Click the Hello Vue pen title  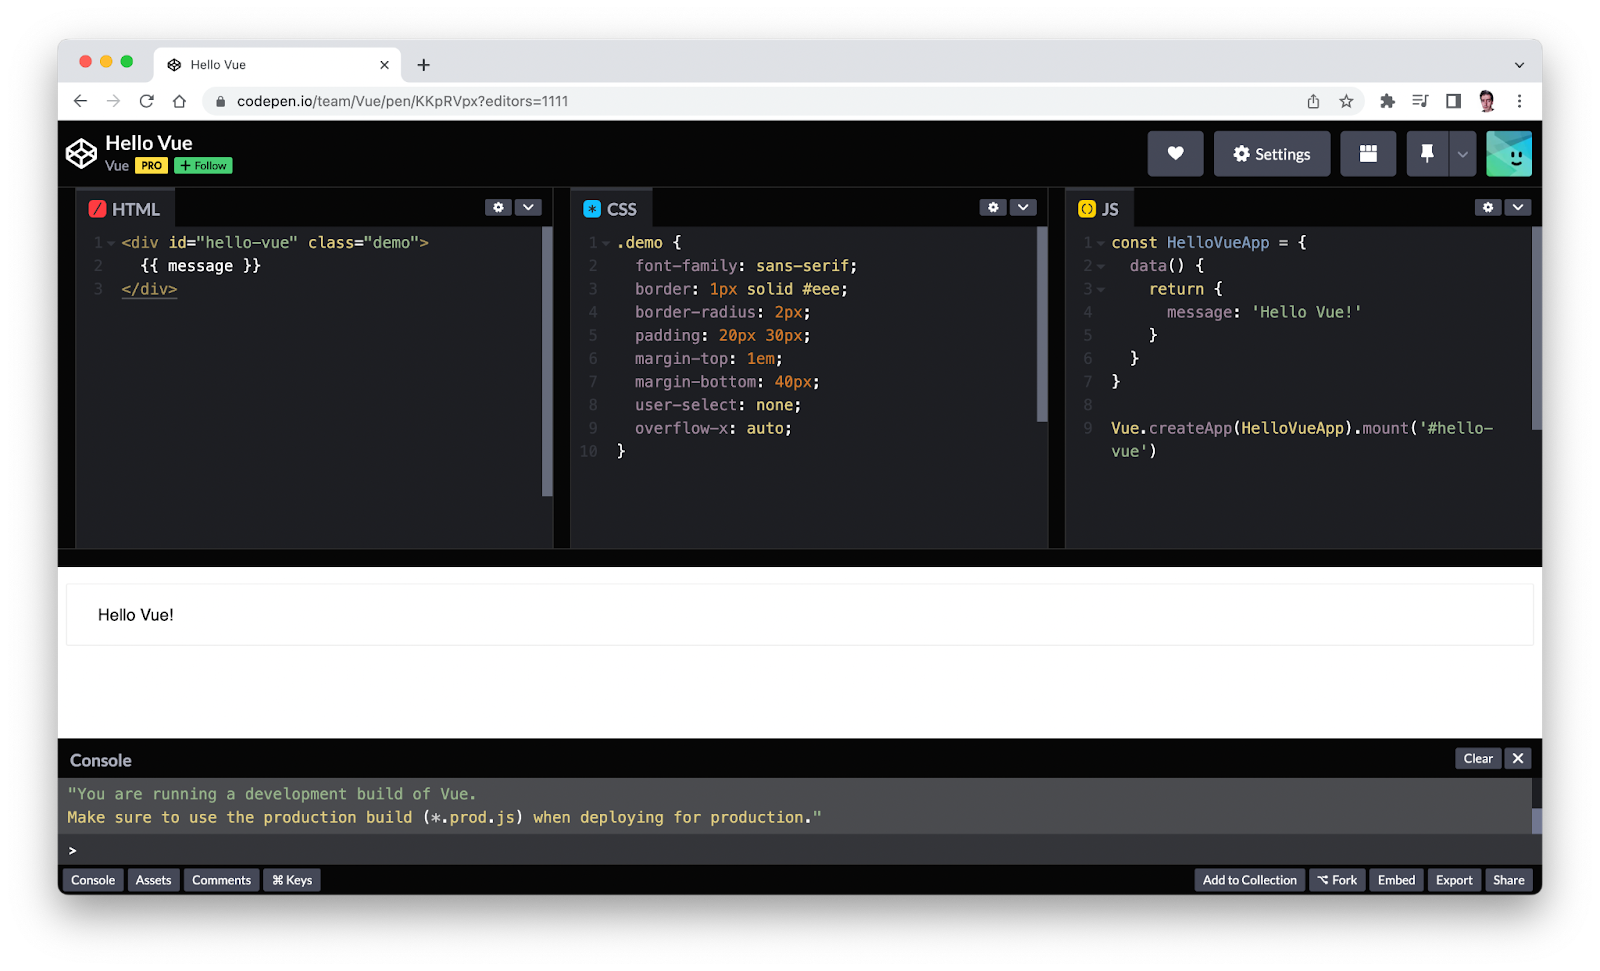[x=149, y=143]
